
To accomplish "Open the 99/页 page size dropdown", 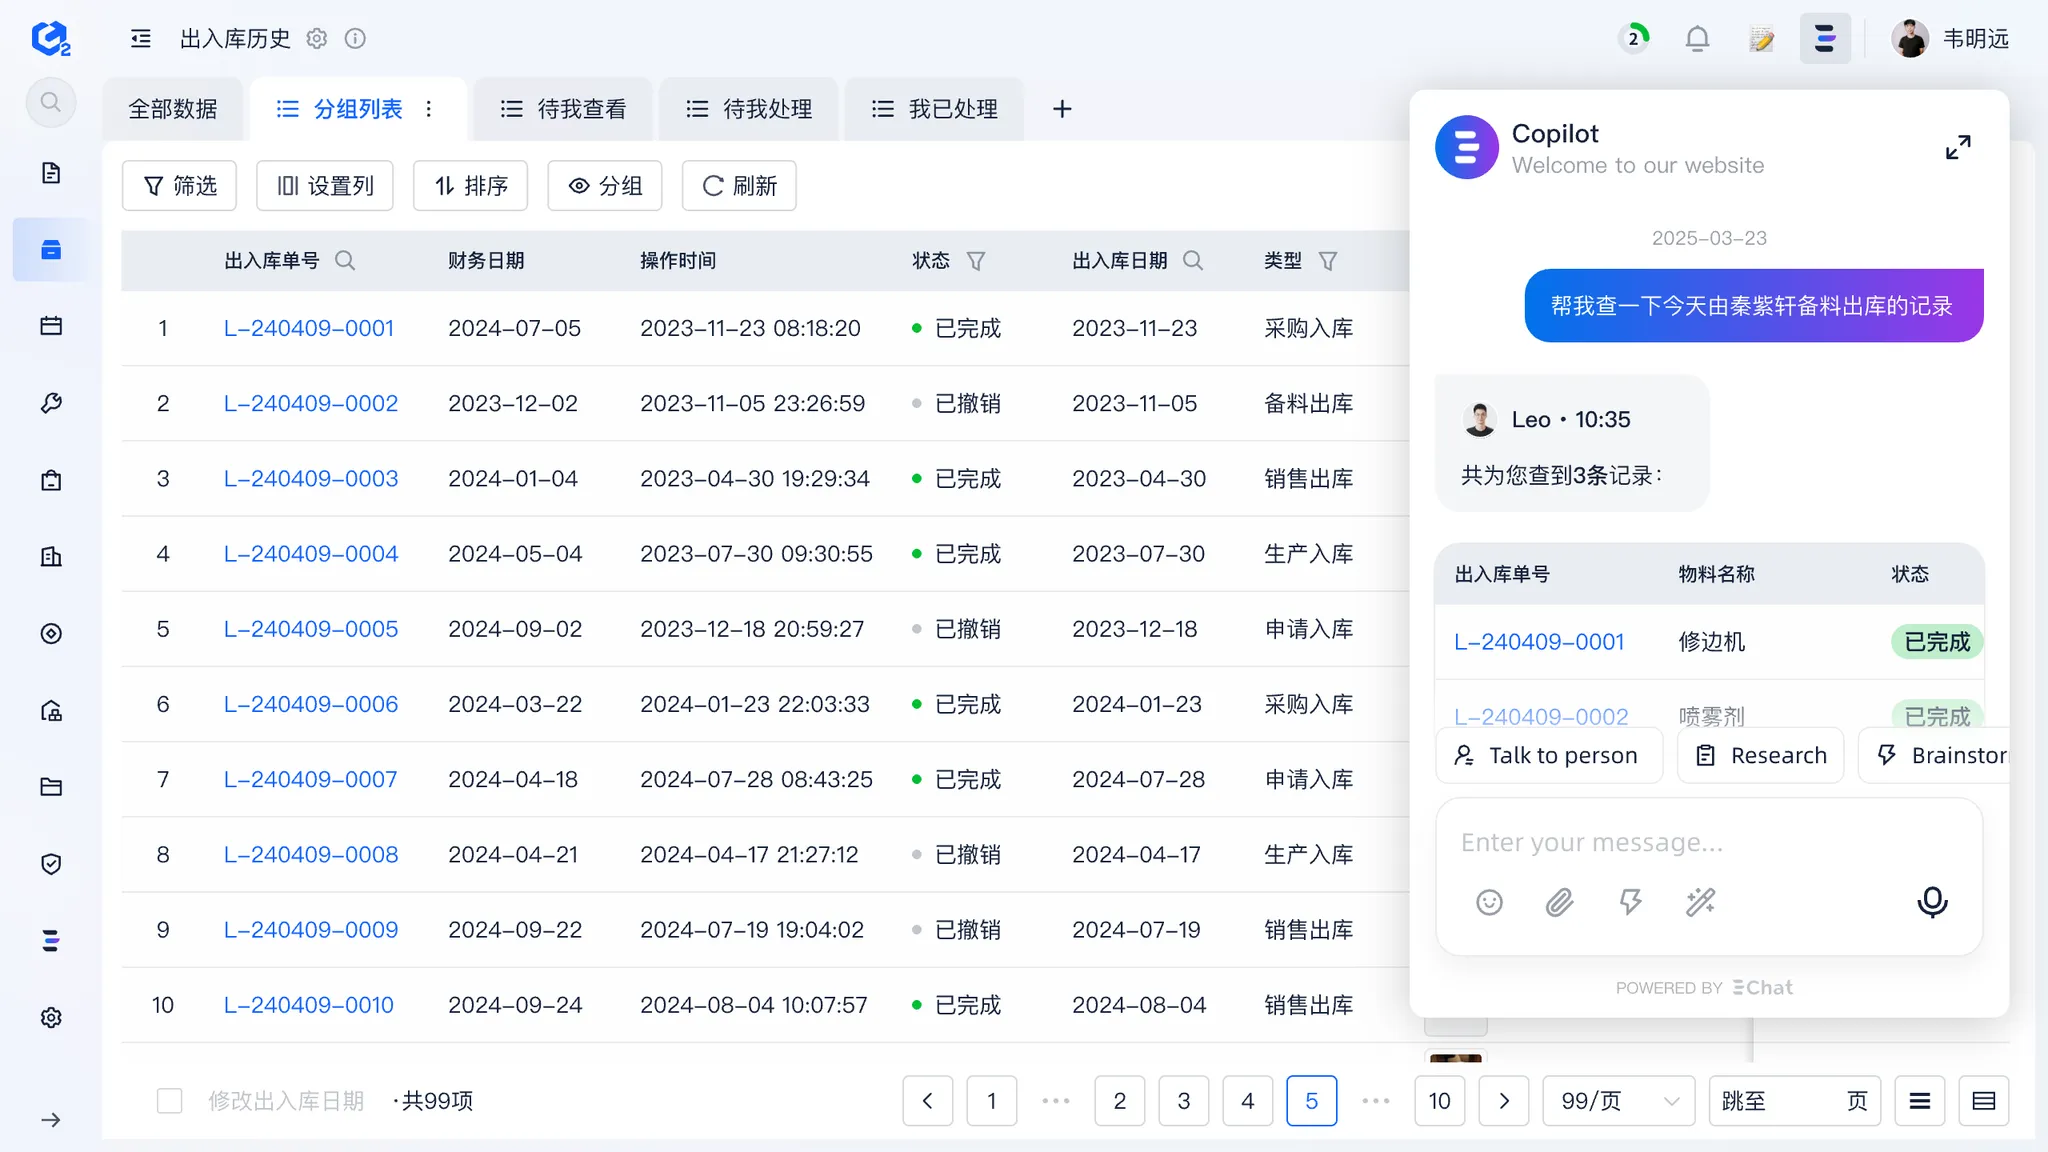I will pos(1618,1101).
